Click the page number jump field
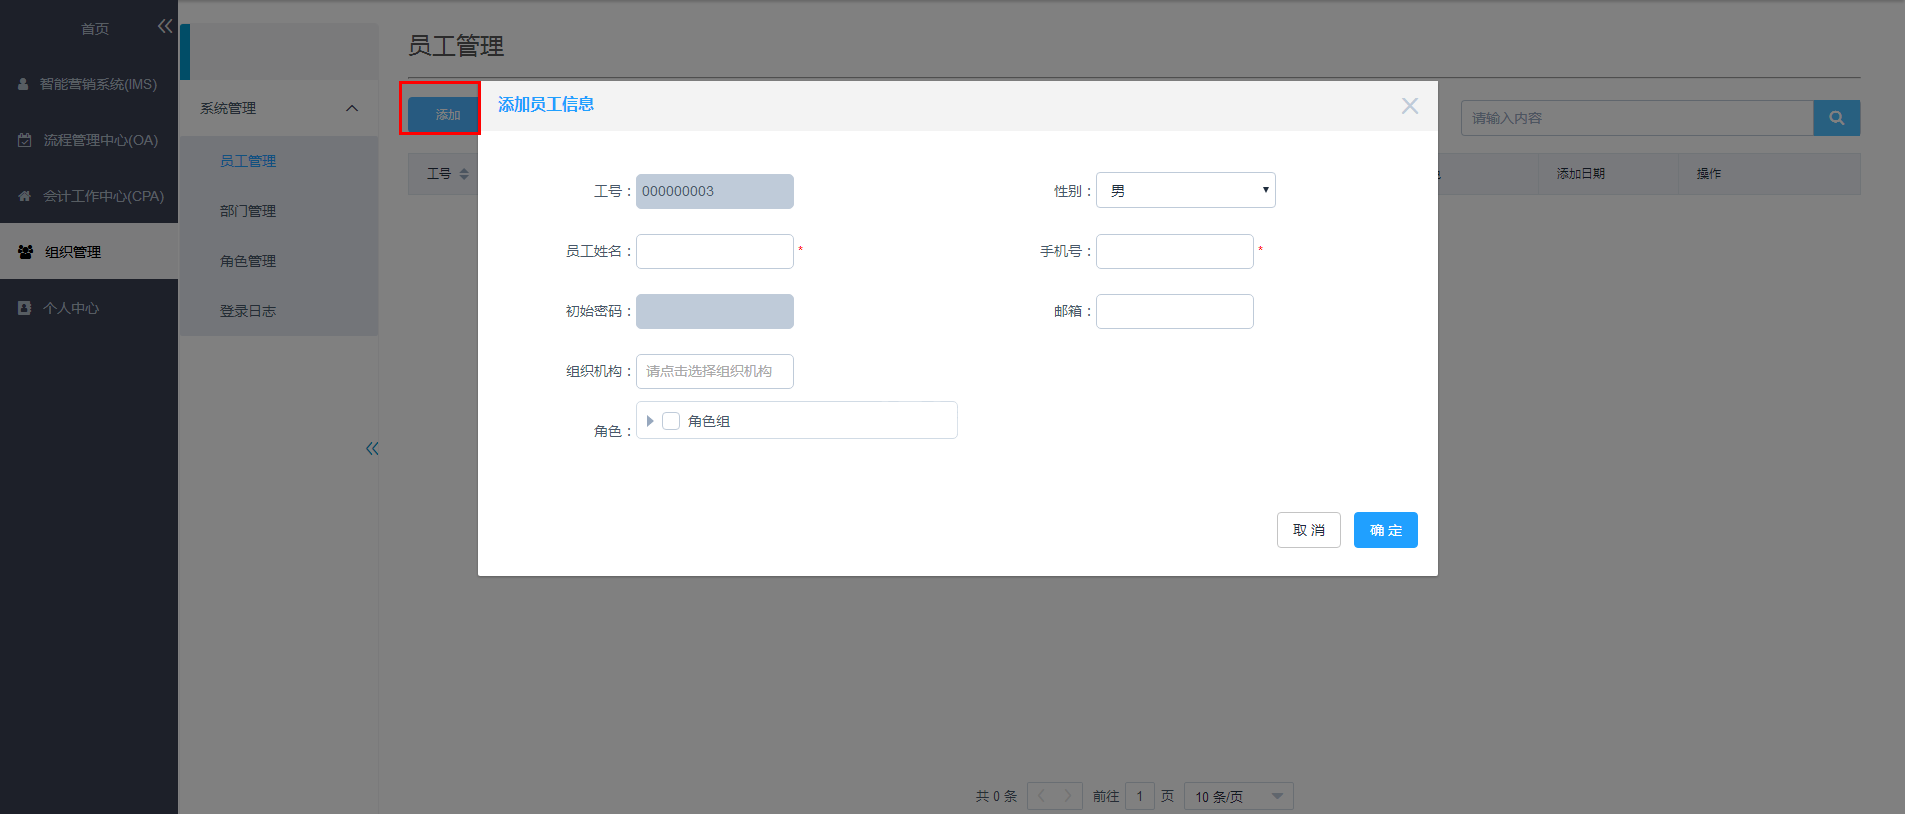The image size is (1905, 814). [1140, 796]
